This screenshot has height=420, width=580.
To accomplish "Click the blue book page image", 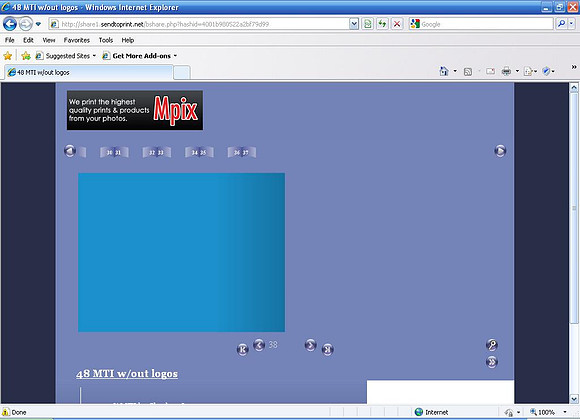I will (181, 252).
